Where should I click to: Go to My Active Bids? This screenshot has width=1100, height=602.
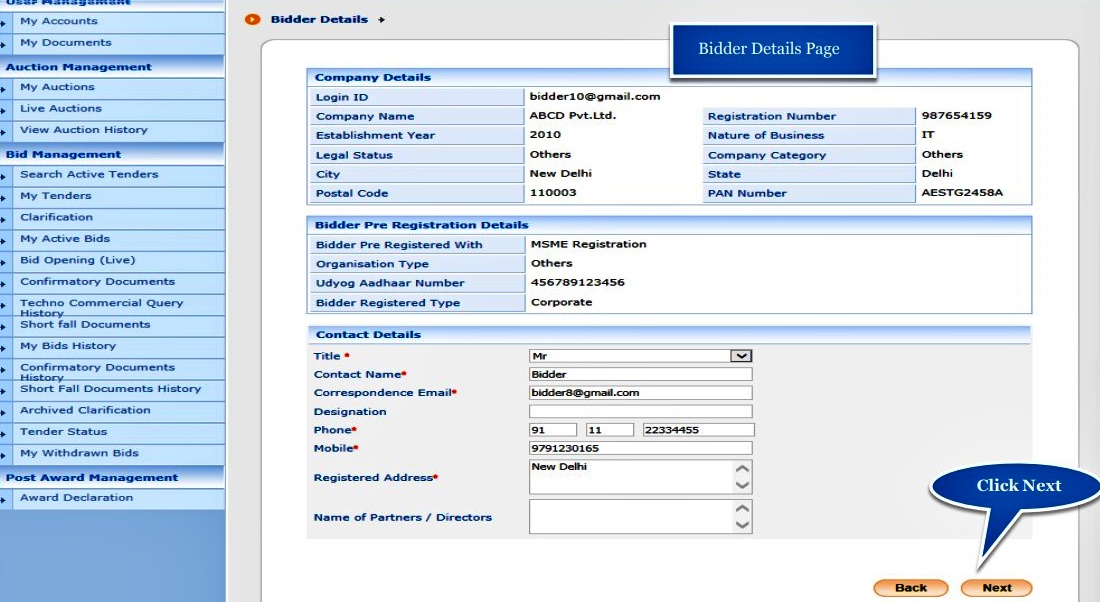click(x=65, y=239)
